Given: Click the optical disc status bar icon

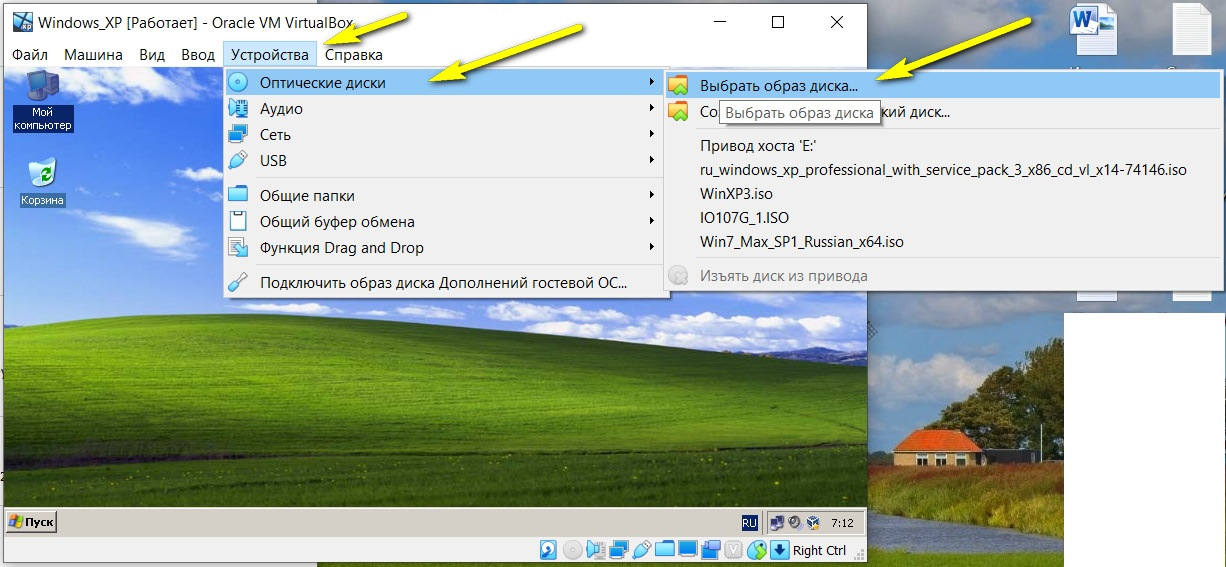Looking at the screenshot, I should (572, 550).
